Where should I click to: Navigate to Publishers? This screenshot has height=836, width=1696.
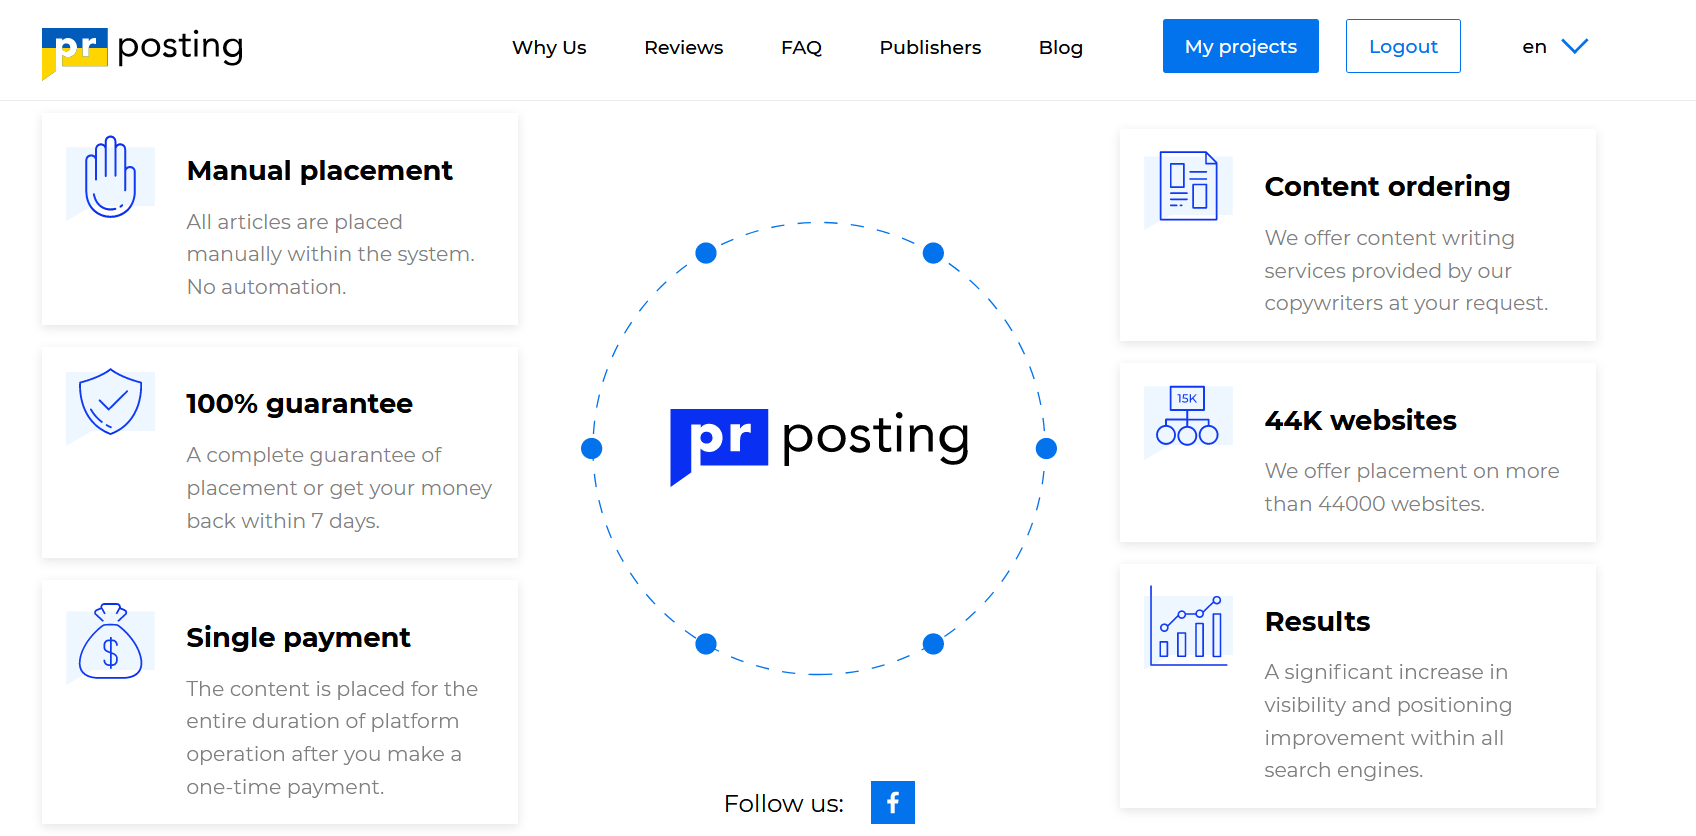[x=930, y=48]
